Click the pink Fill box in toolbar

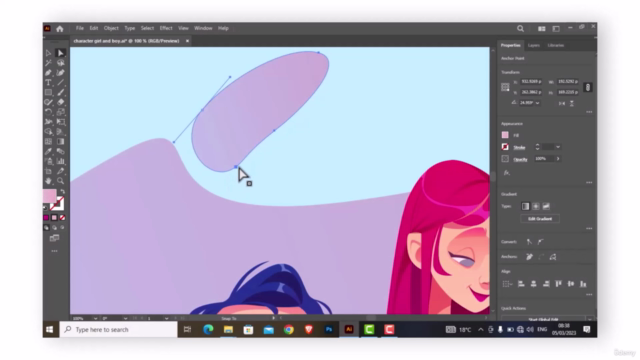click(49, 196)
